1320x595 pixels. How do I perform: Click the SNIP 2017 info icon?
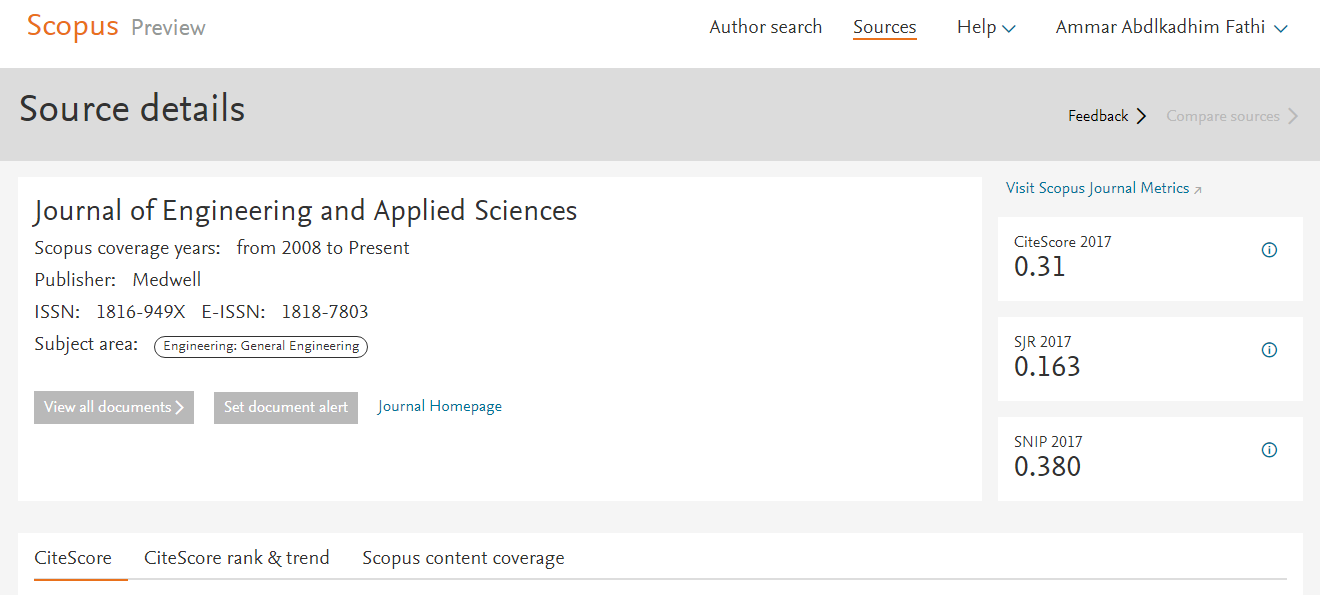coord(1269,450)
